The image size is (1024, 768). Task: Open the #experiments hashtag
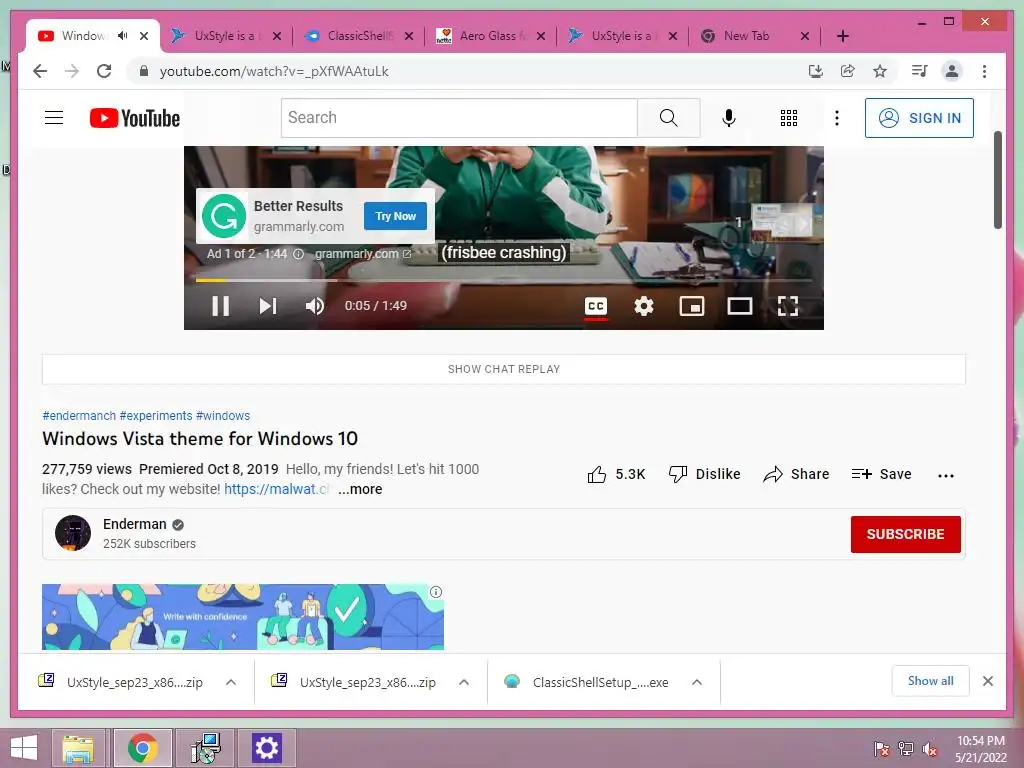click(156, 415)
